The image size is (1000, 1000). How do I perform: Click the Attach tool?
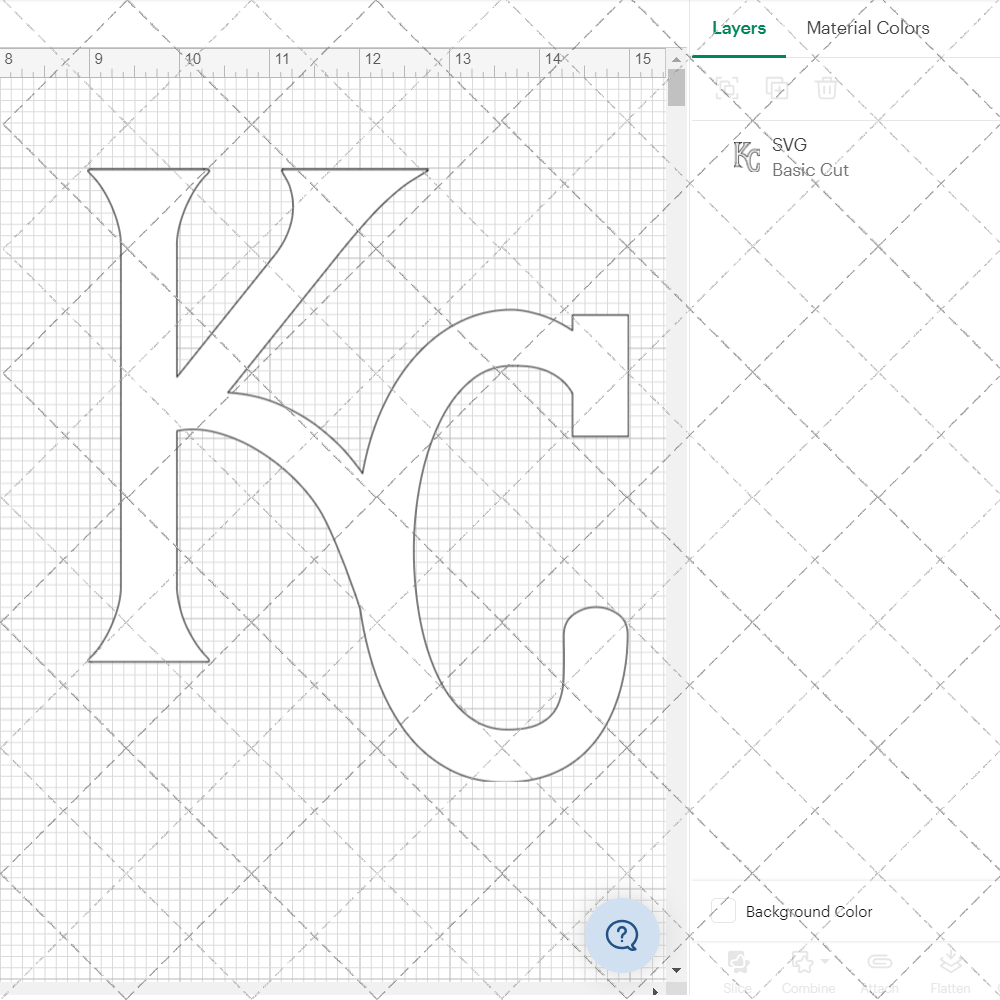tap(879, 971)
